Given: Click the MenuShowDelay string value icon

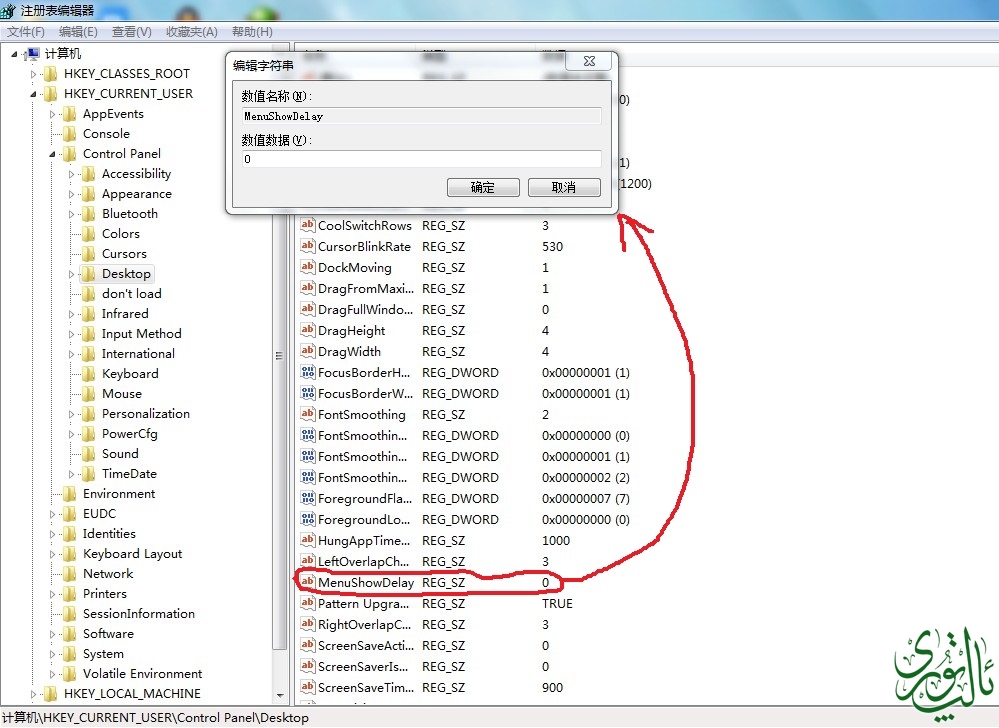Looking at the screenshot, I should [308, 583].
